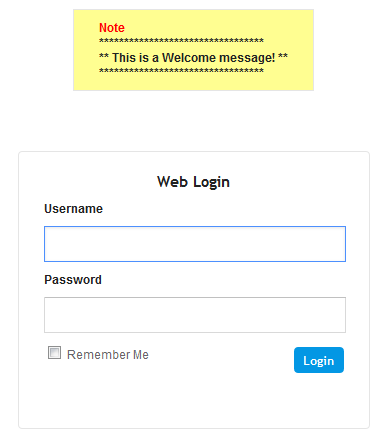This screenshot has width=388, height=446.
Task: Click the red Note heading
Action: tap(112, 28)
